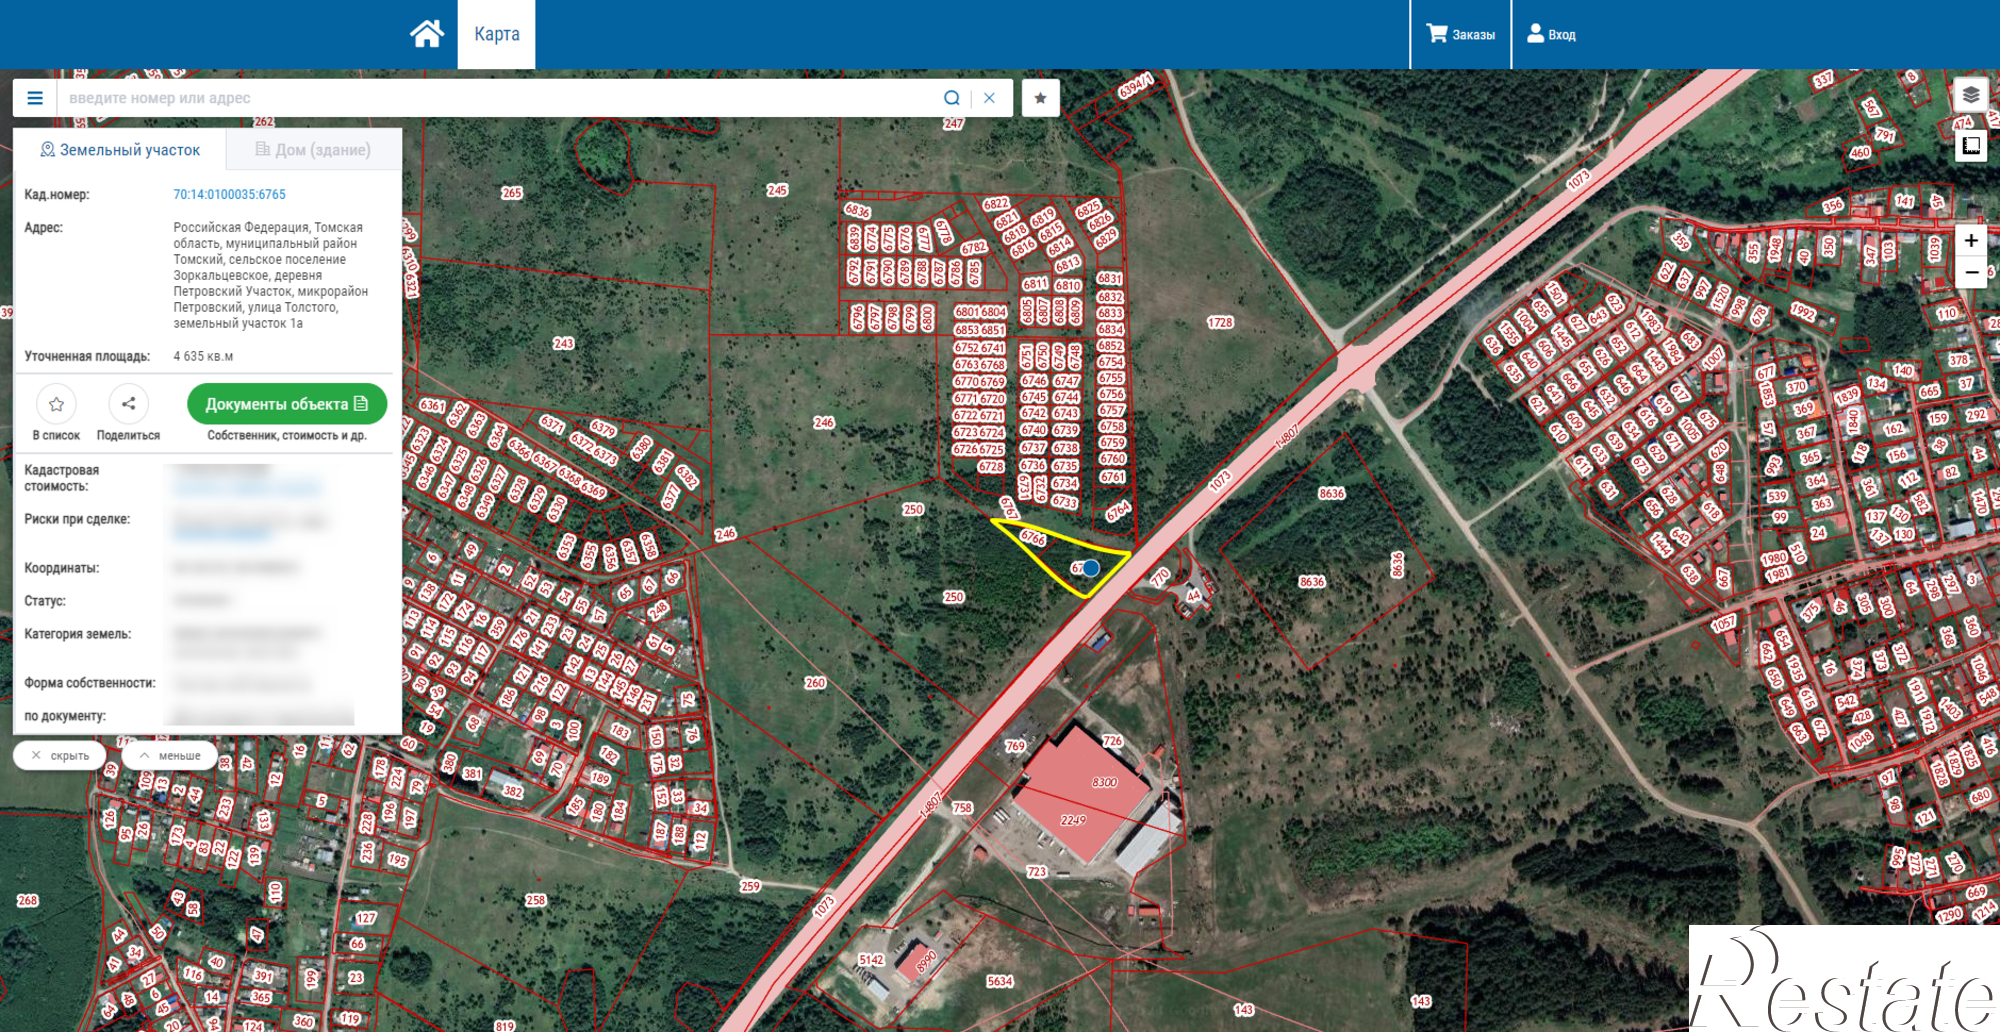Select parcel labeled 265 on map
2000x1032 pixels.
tap(512, 193)
